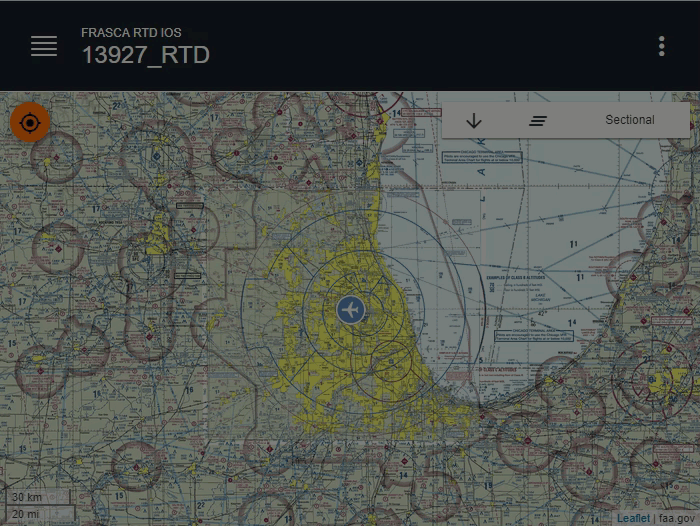Open the Sectional chart type dropdown
The width and height of the screenshot is (700, 526).
click(629, 120)
